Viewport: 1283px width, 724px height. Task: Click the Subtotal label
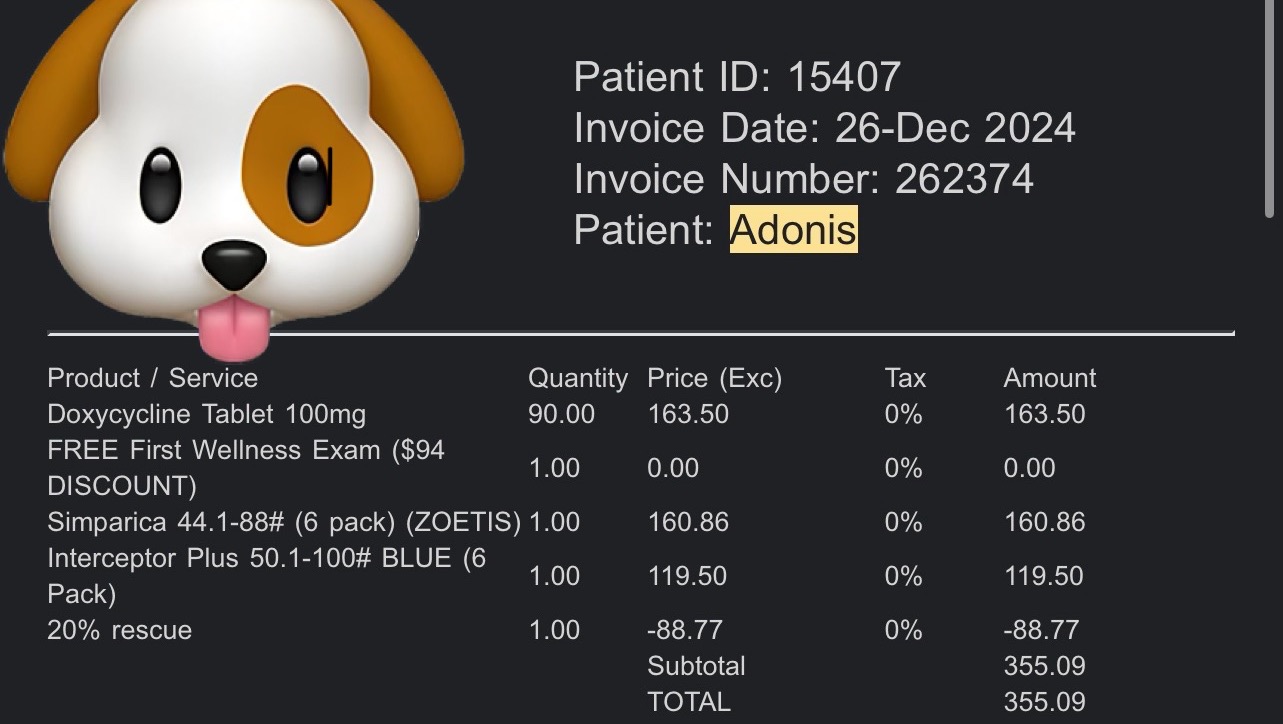coord(696,666)
